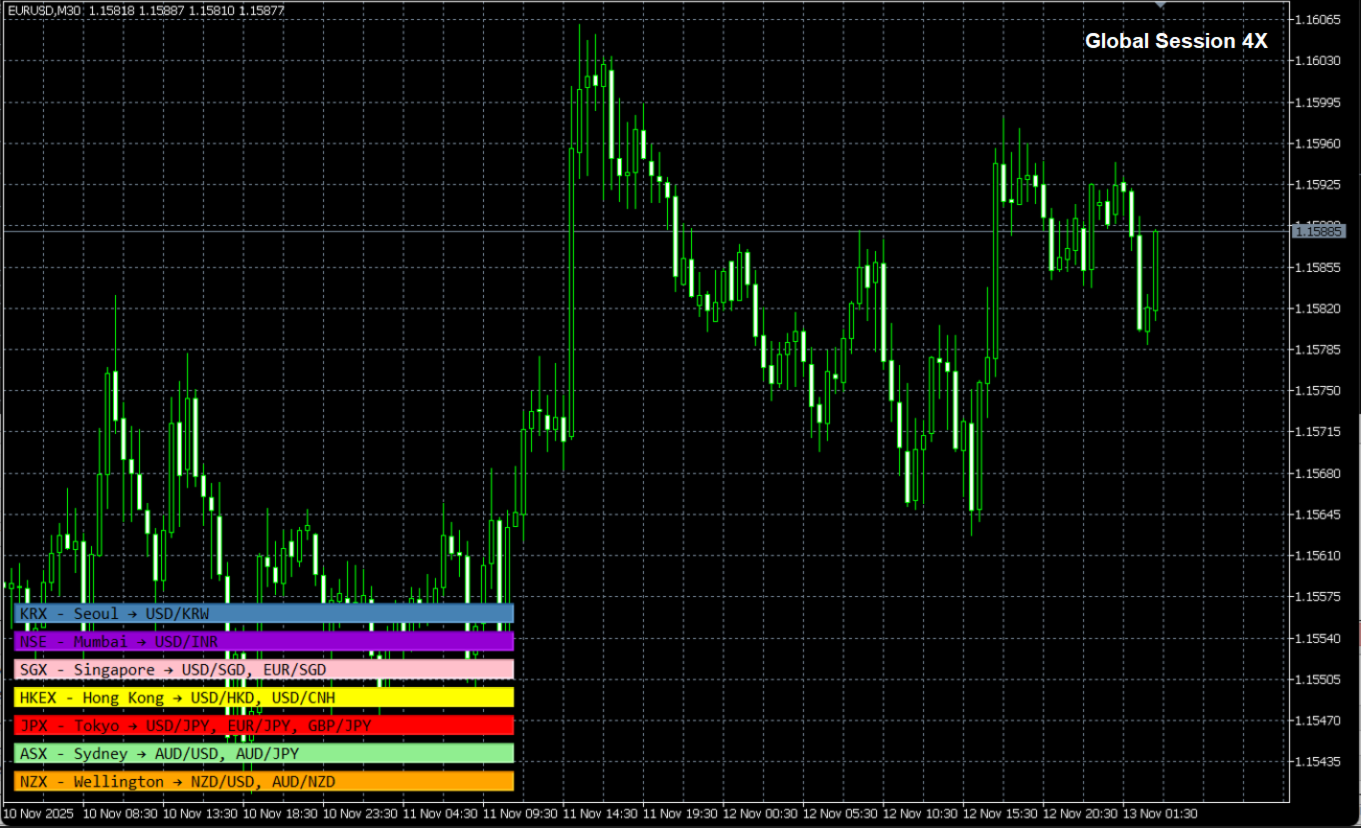
Task: Click the blue KRX - Seoul USD/KRW band
Action: [x=260, y=613]
